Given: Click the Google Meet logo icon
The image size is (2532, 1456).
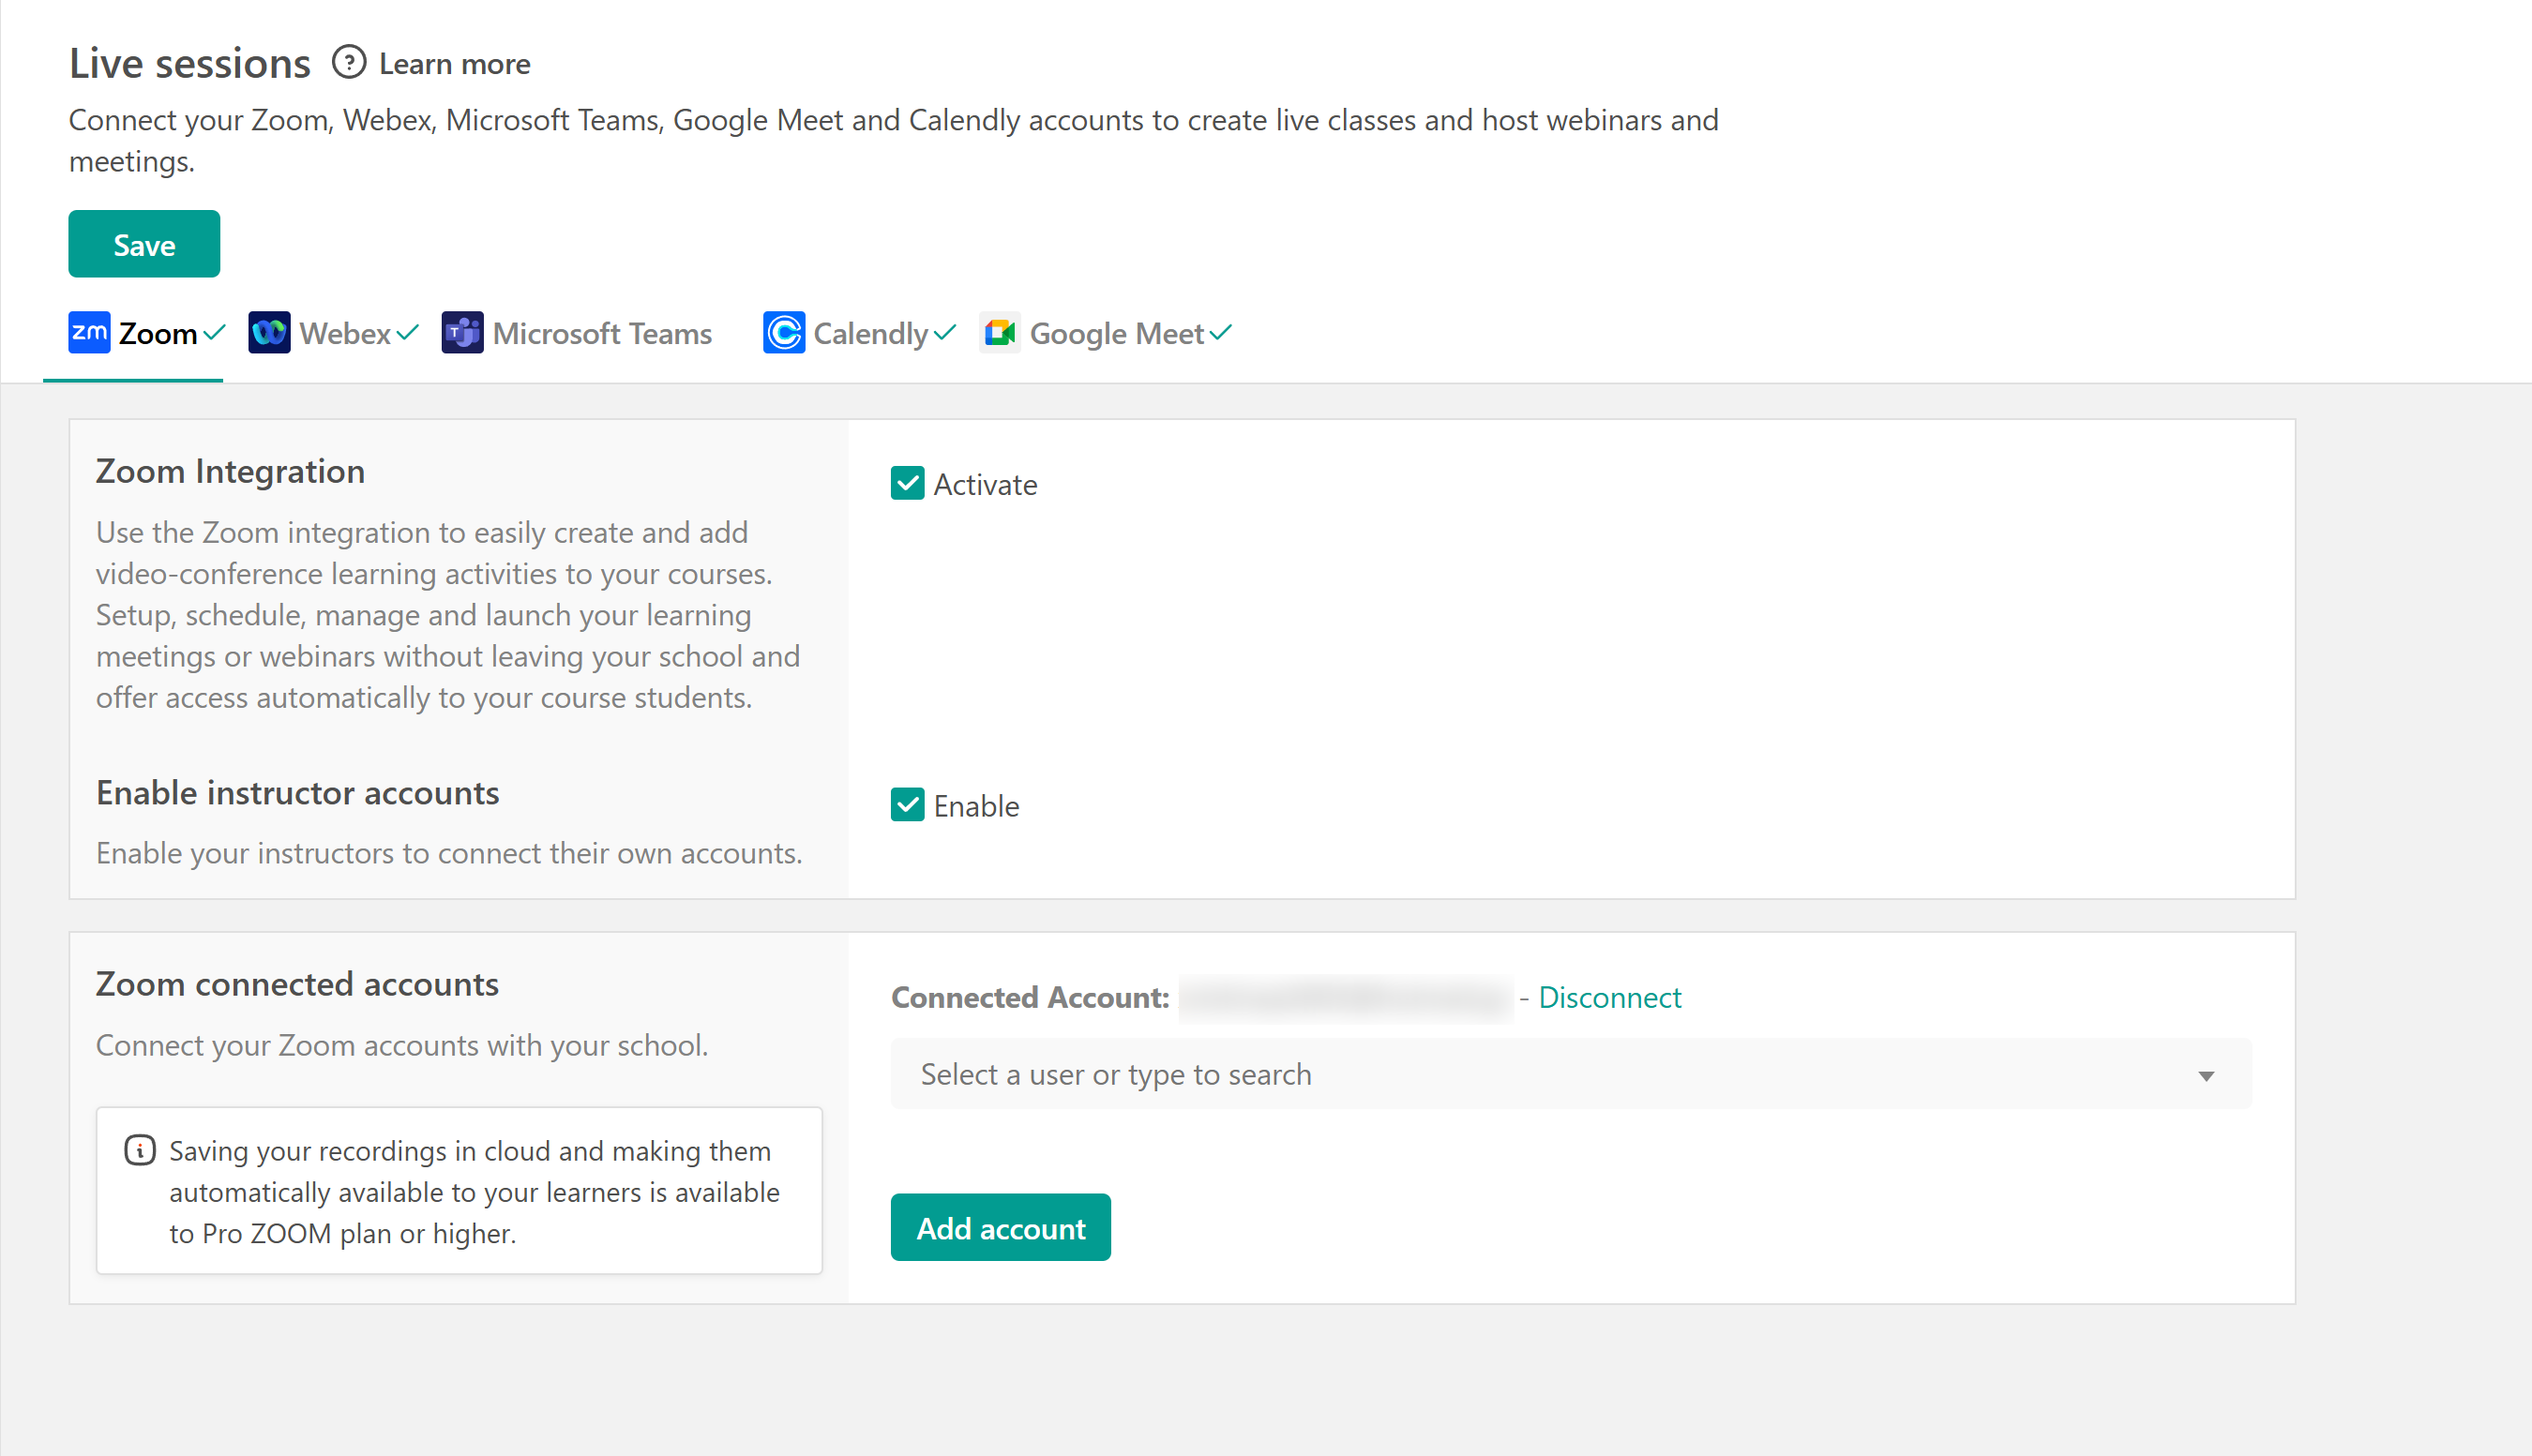Looking at the screenshot, I should pyautogui.click(x=1000, y=333).
